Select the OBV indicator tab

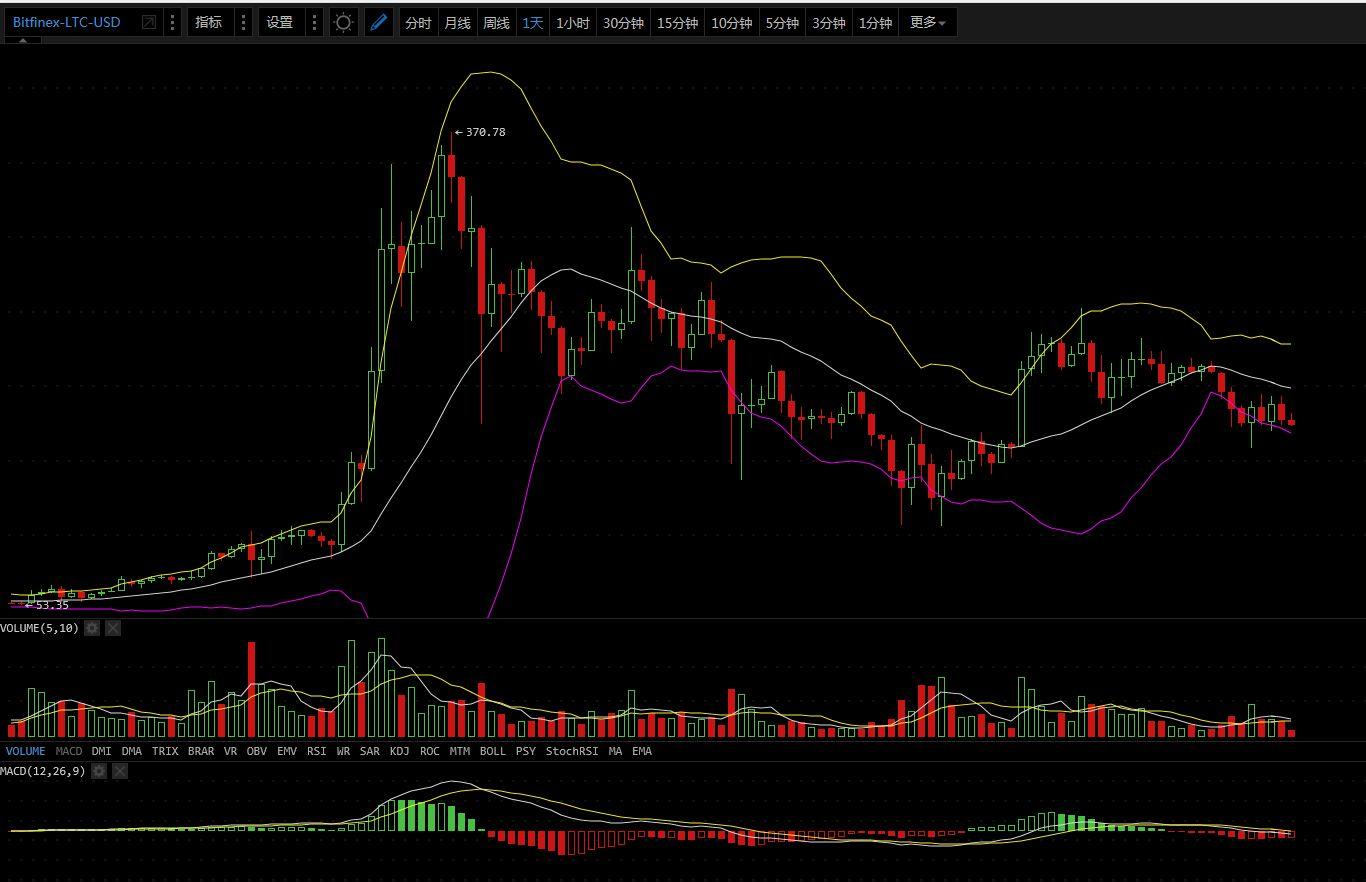[257, 751]
